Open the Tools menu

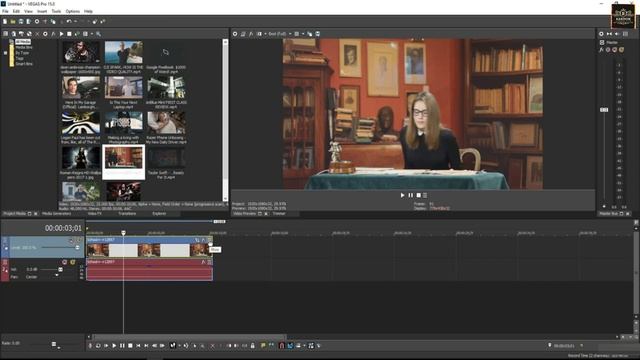[56, 11]
